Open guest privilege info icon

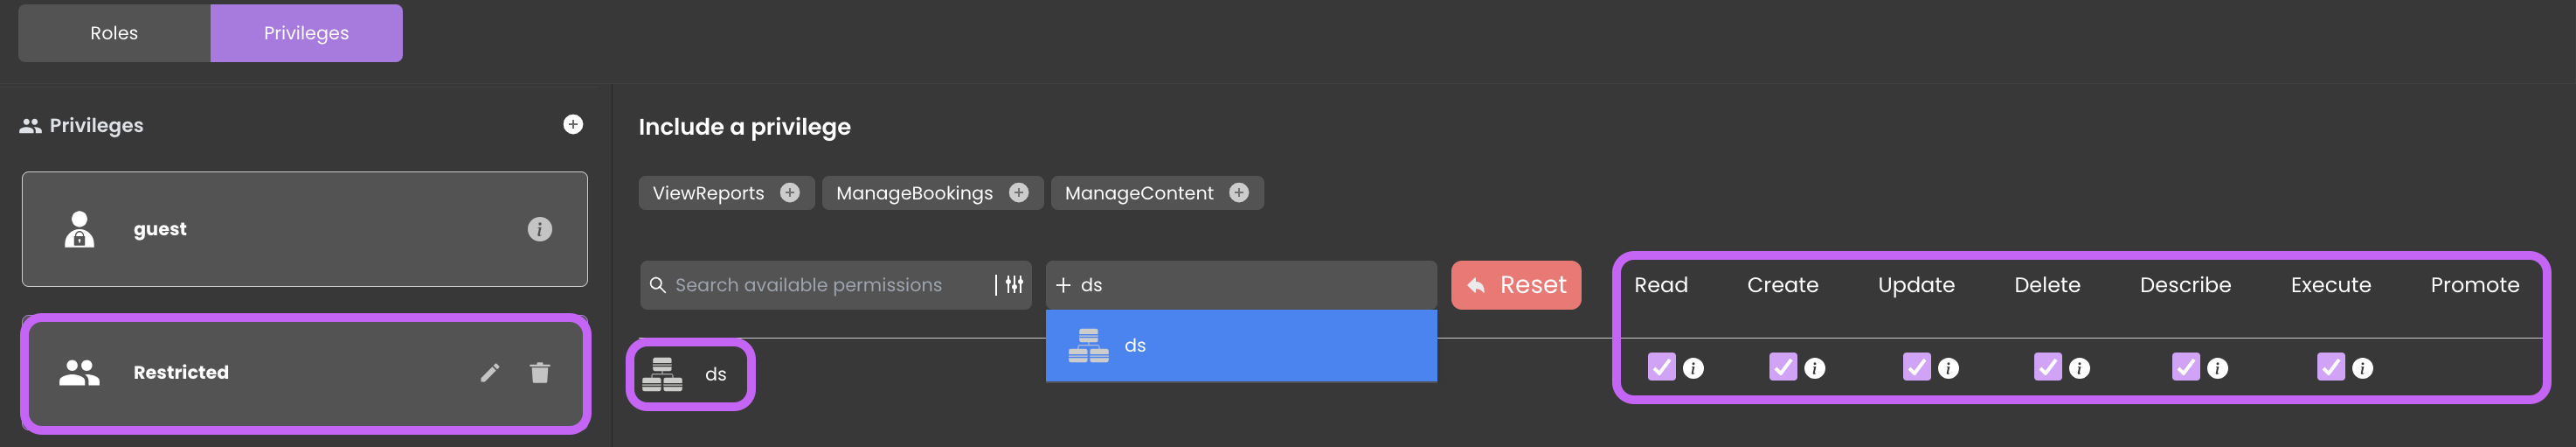[539, 229]
